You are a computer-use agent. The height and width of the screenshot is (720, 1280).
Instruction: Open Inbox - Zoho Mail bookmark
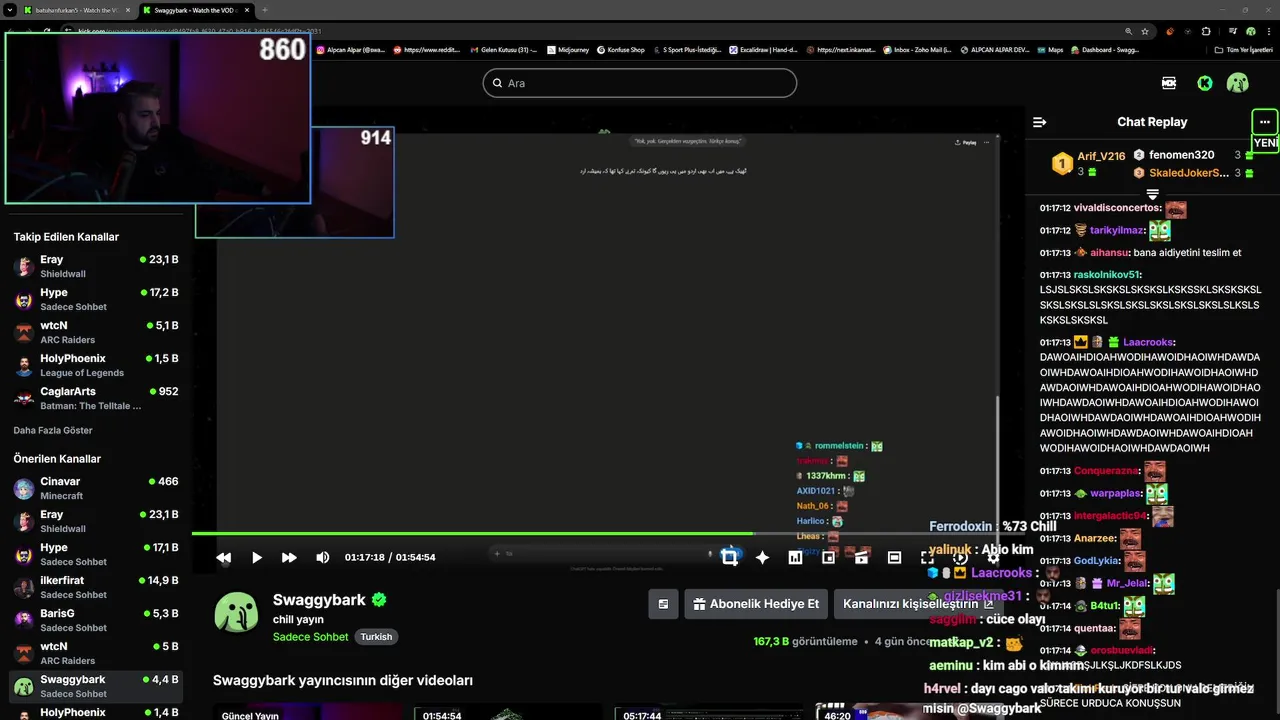pos(917,49)
